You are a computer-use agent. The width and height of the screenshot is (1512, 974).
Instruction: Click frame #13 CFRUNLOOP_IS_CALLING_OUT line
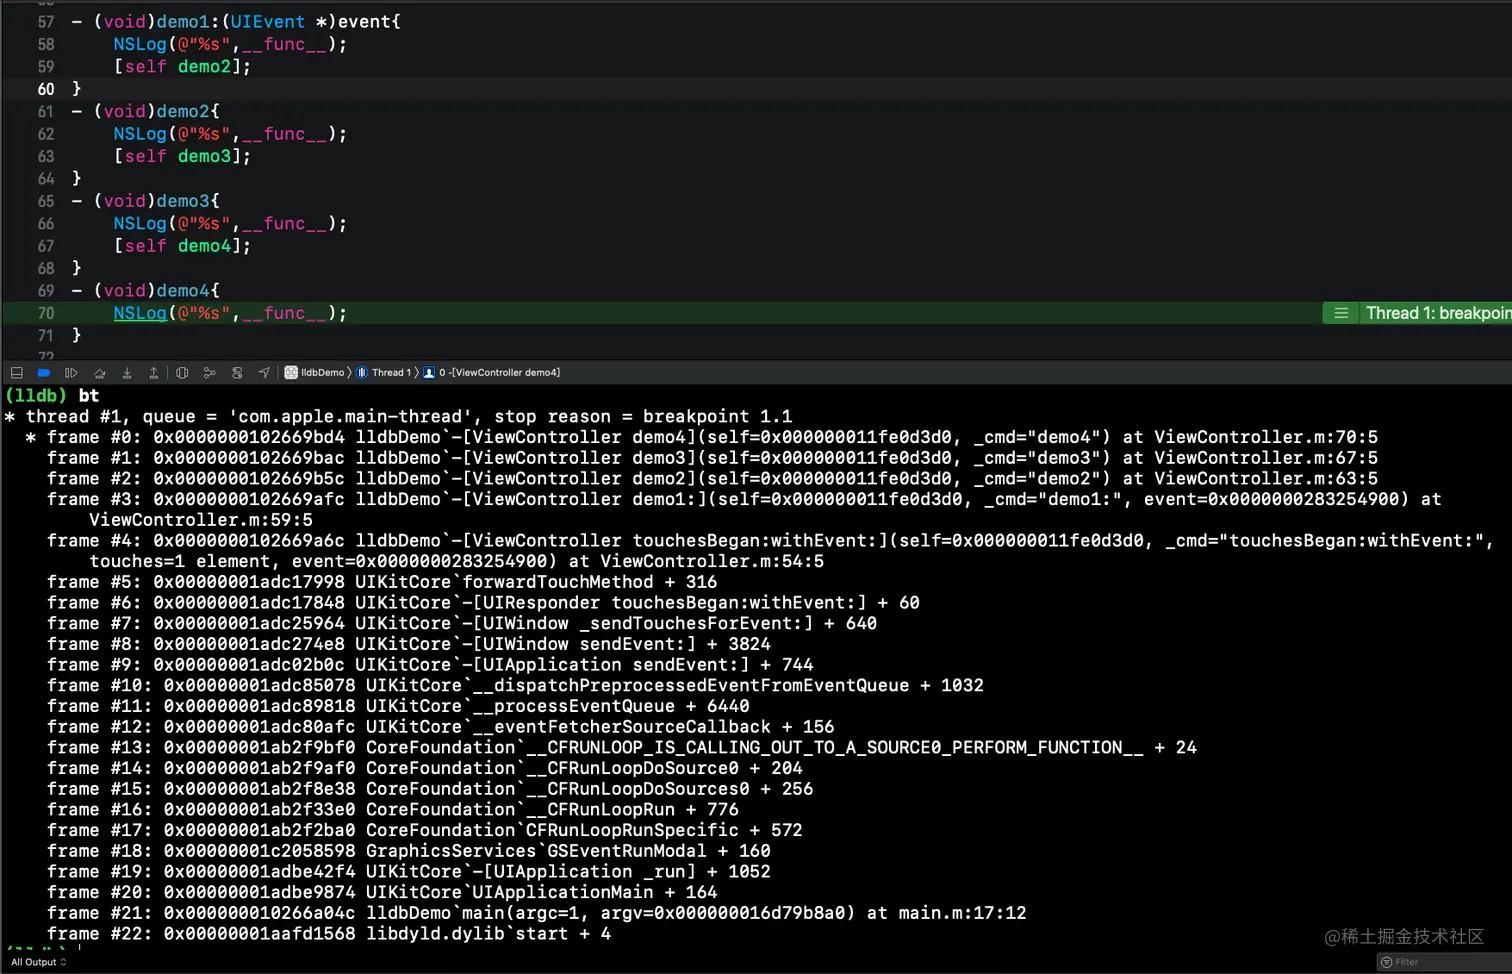coord(622,748)
